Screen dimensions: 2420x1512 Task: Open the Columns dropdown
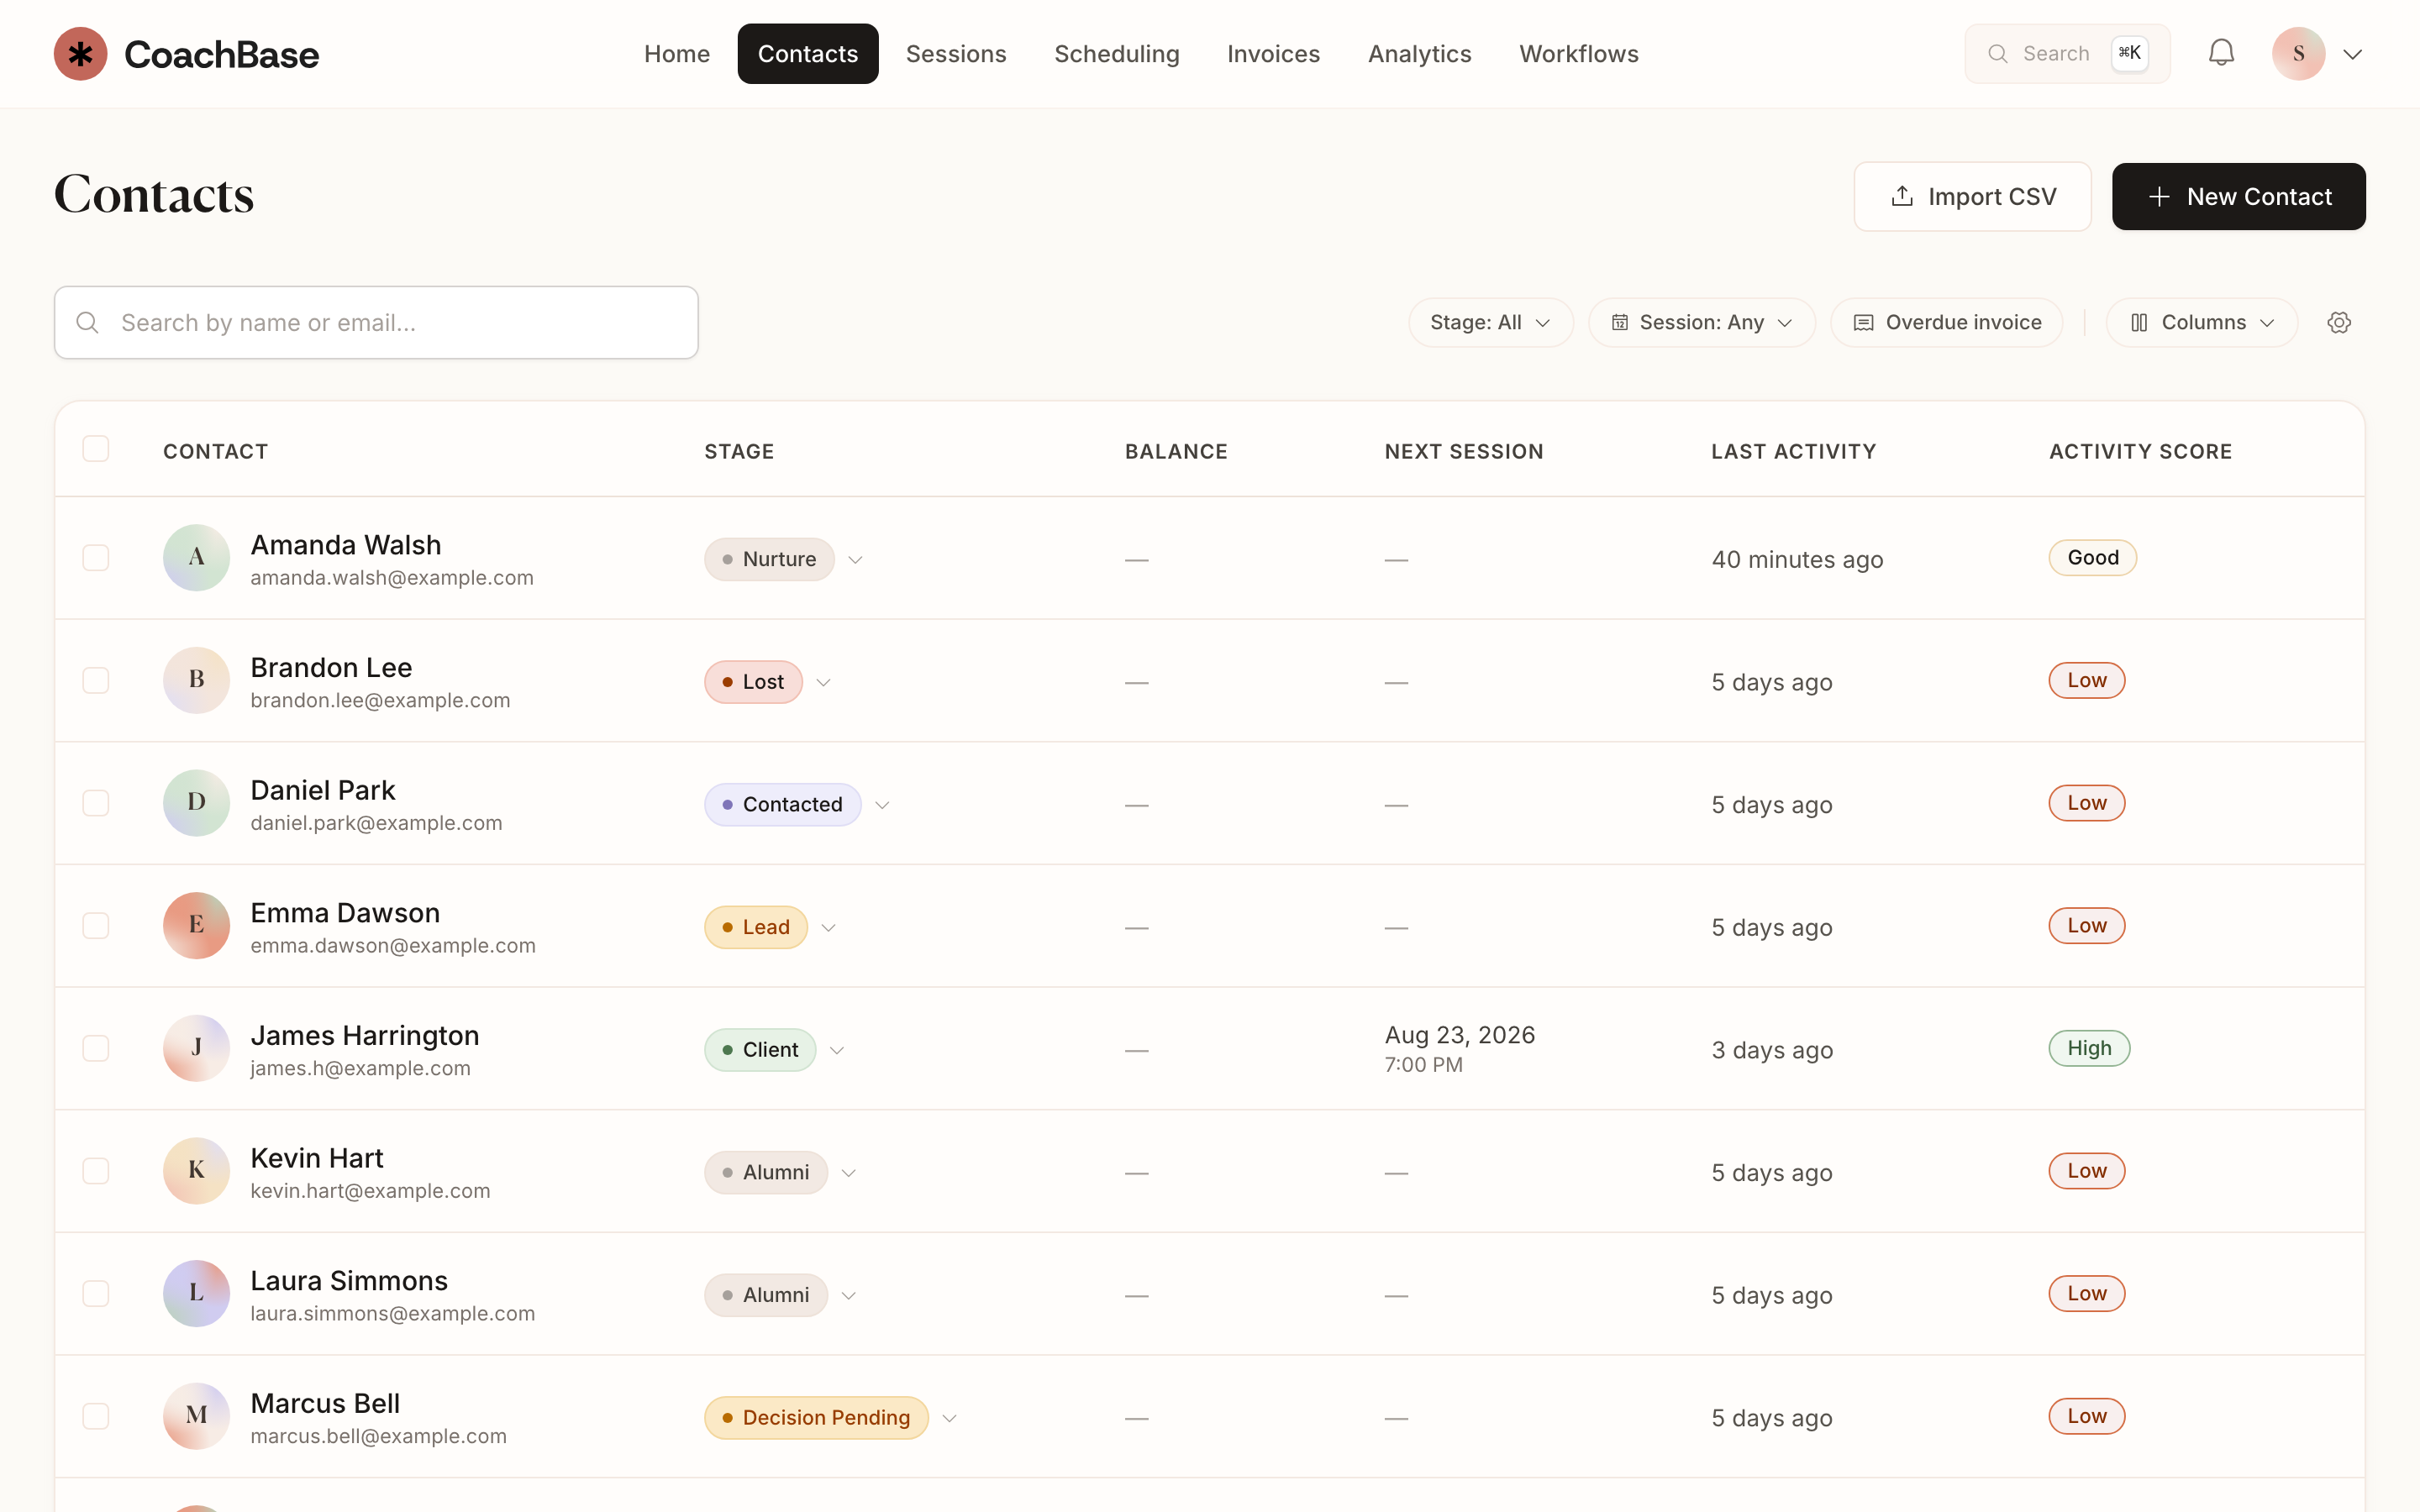2201,322
